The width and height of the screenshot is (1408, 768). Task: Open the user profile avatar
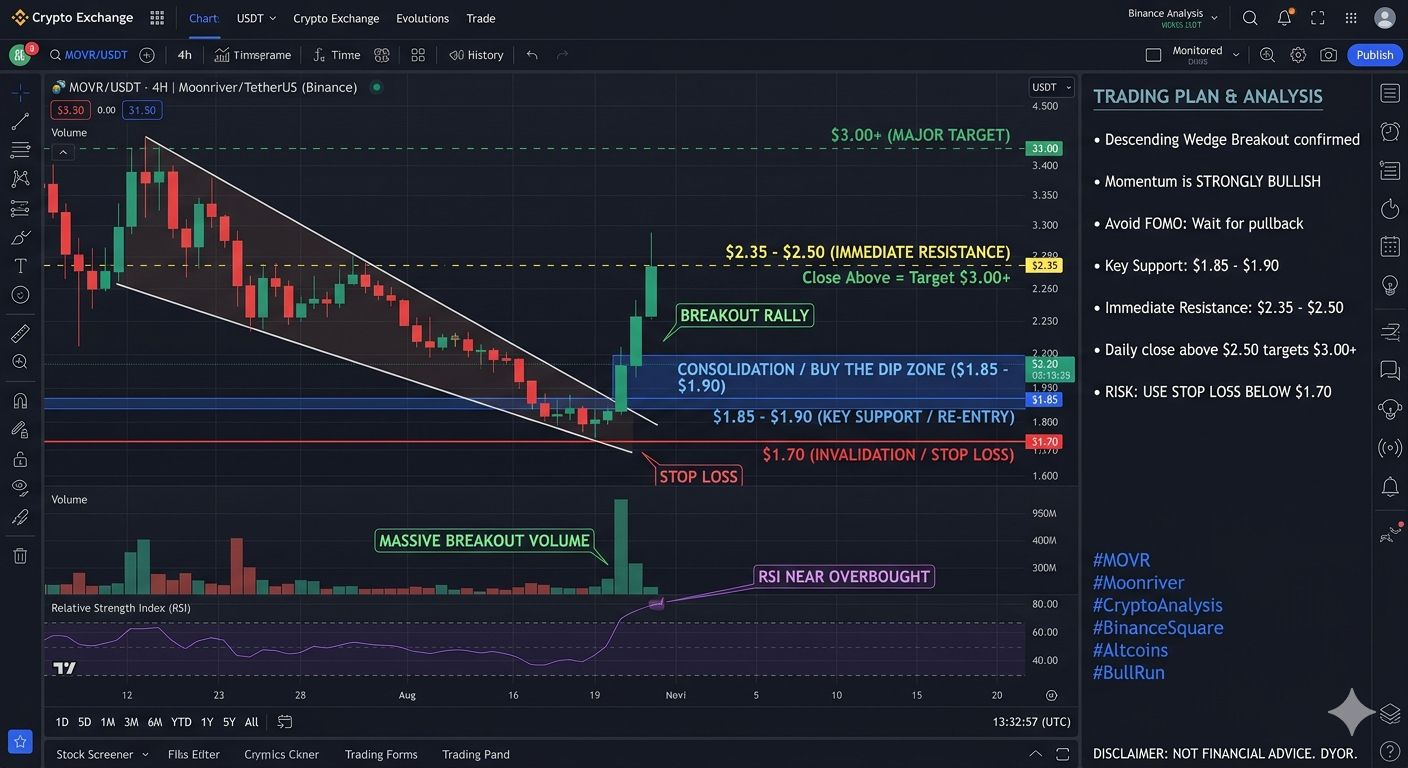coord(1385,18)
